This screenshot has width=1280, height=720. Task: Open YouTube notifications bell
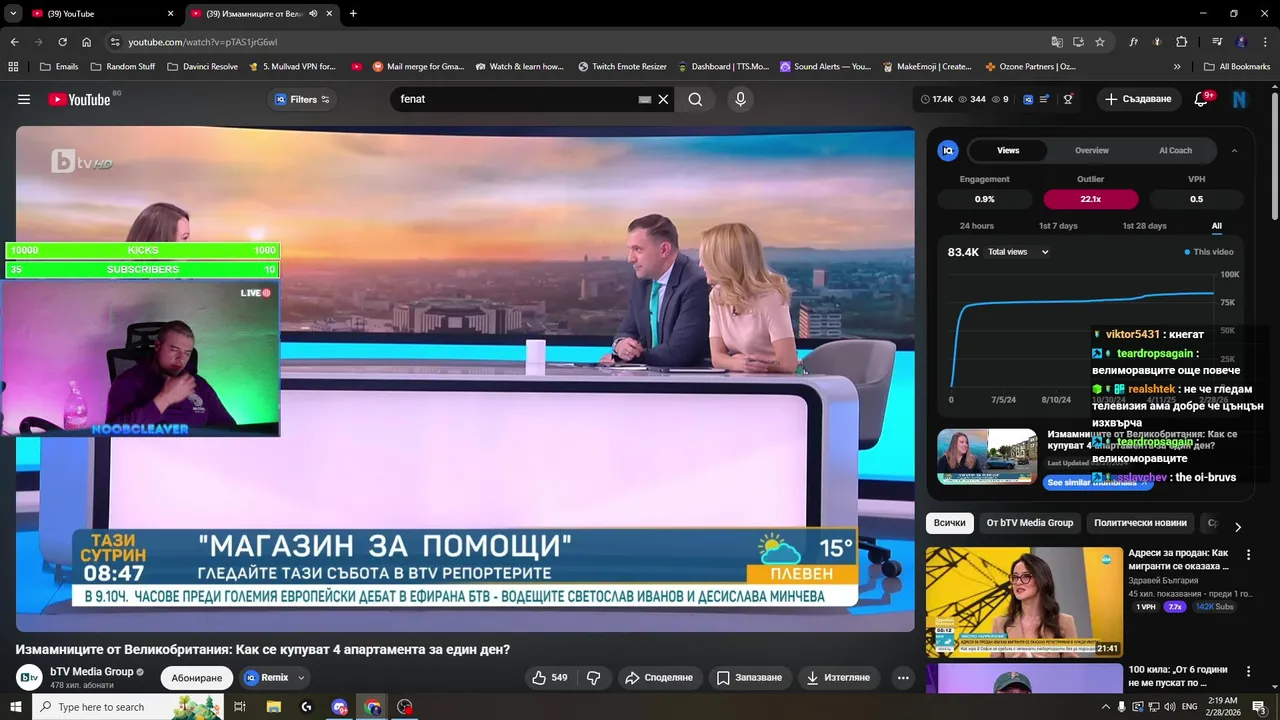click(x=1202, y=99)
